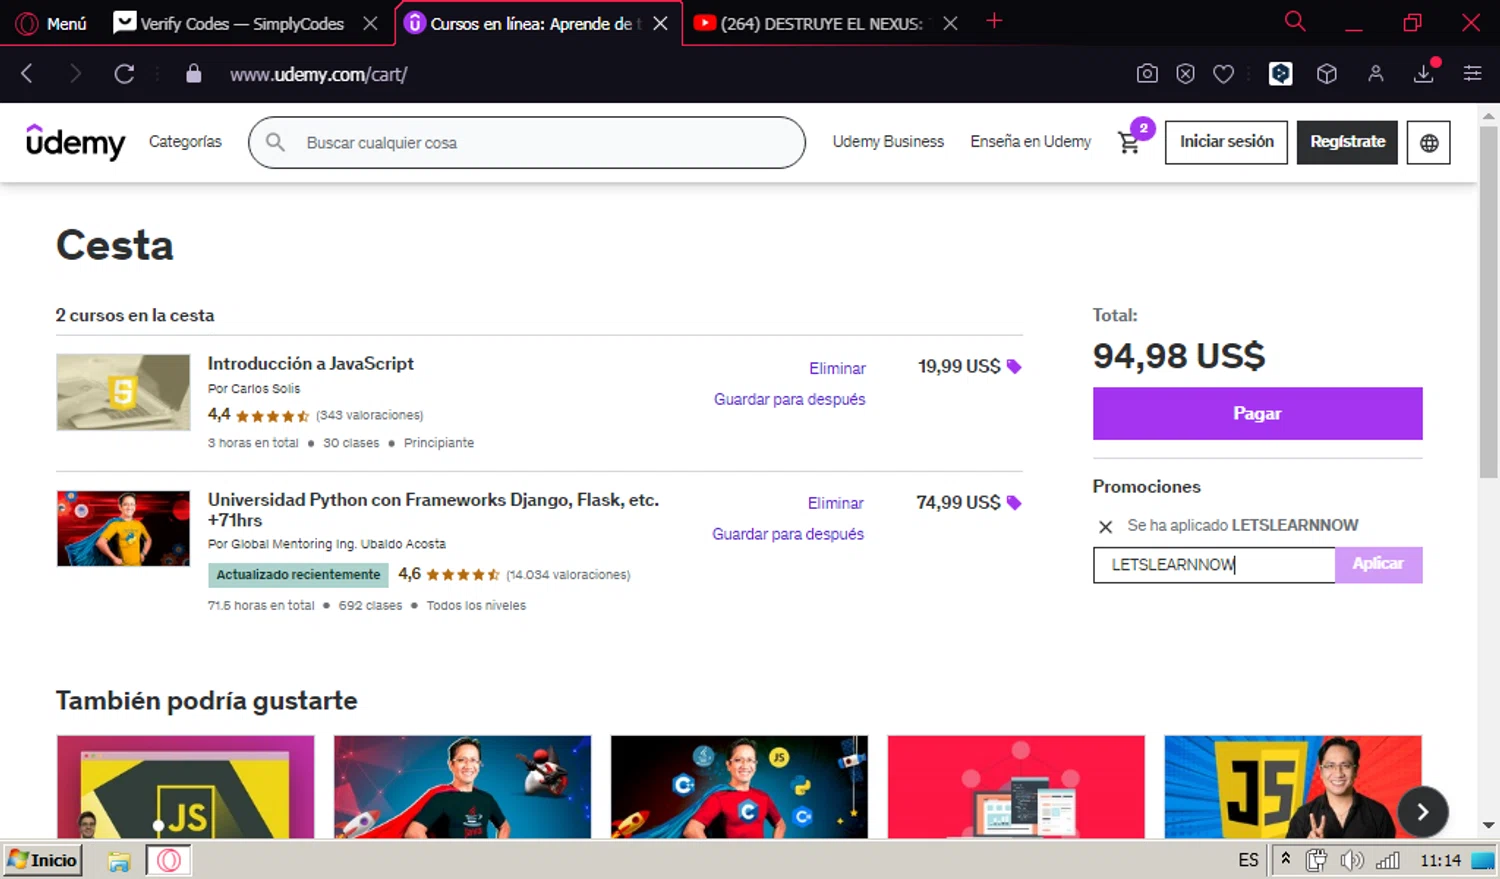This screenshot has width=1500, height=879.
Task: Click the Opera downloads icon
Action: point(1423,74)
